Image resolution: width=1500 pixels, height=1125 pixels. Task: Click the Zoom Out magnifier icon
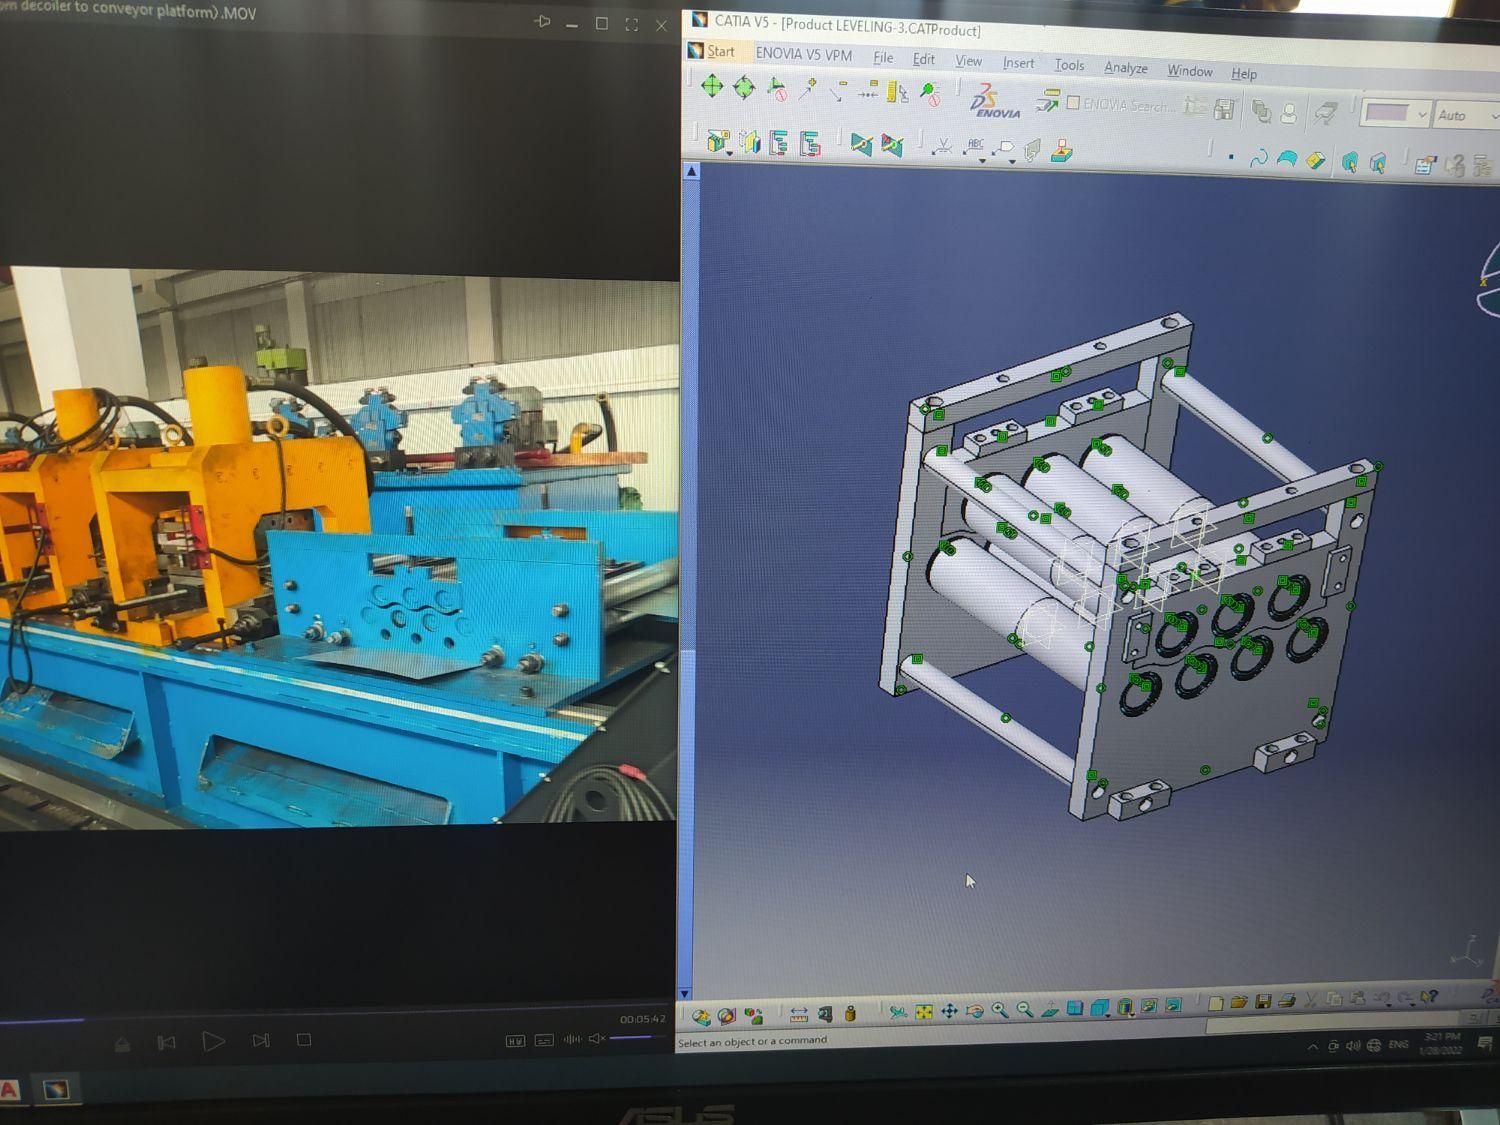pos(1024,1009)
